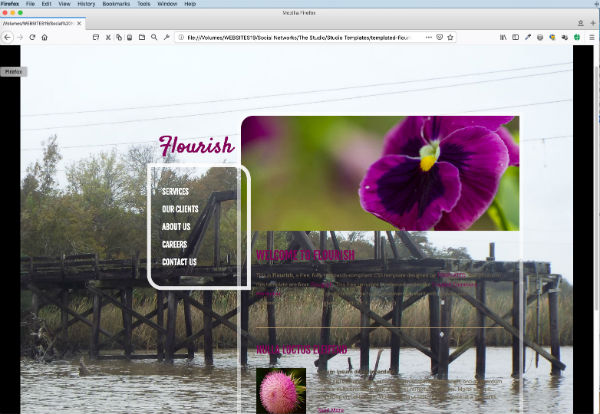Open the Tools menu
The height and width of the screenshot is (414, 600).
143,4
